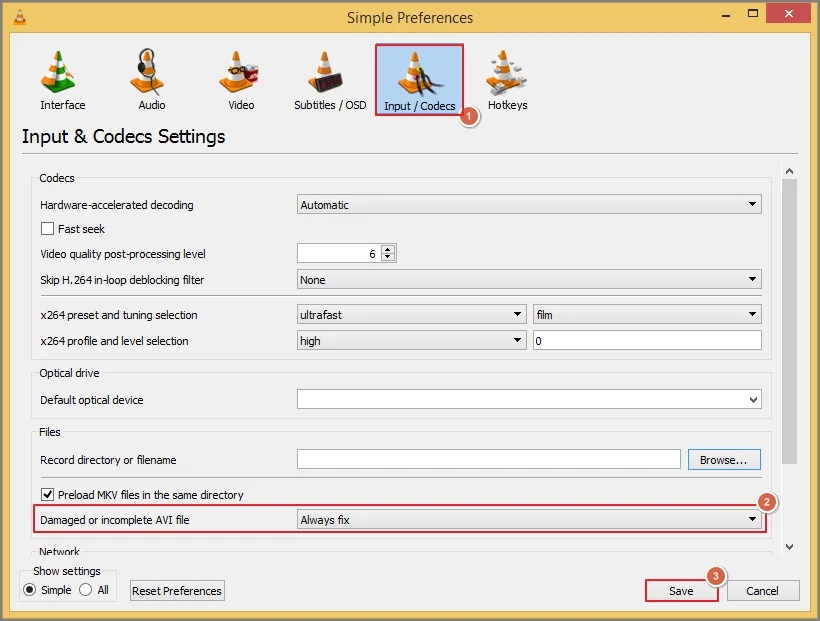Open the x264 tuning dropdown showing film
Screen dimensions: 820x621
pos(647,314)
